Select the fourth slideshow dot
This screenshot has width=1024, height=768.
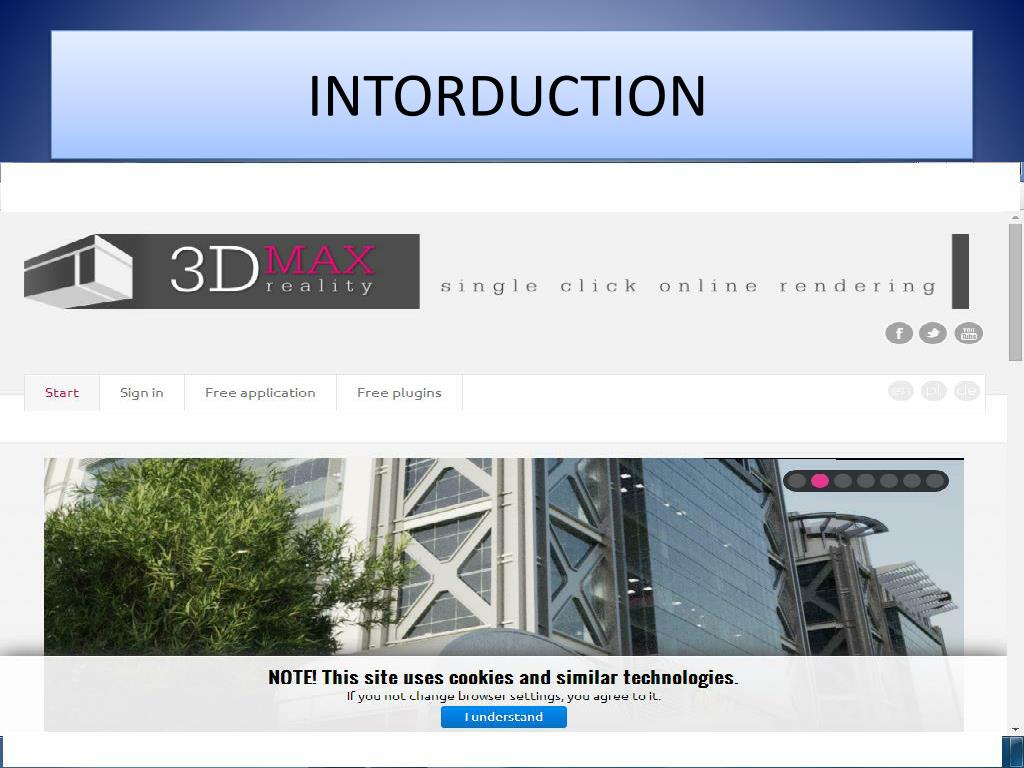pos(866,481)
